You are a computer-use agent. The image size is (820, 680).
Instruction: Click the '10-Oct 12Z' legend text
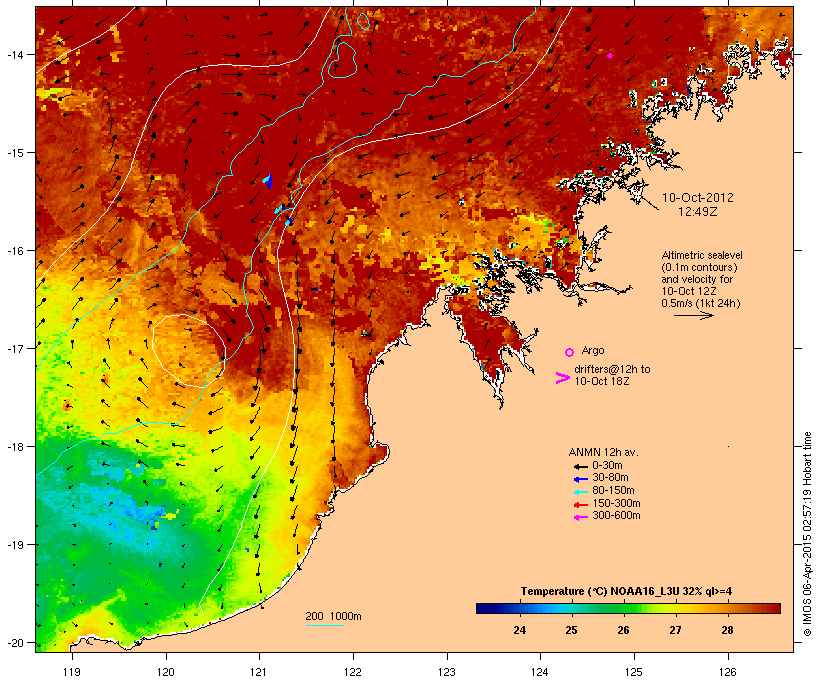click(689, 291)
